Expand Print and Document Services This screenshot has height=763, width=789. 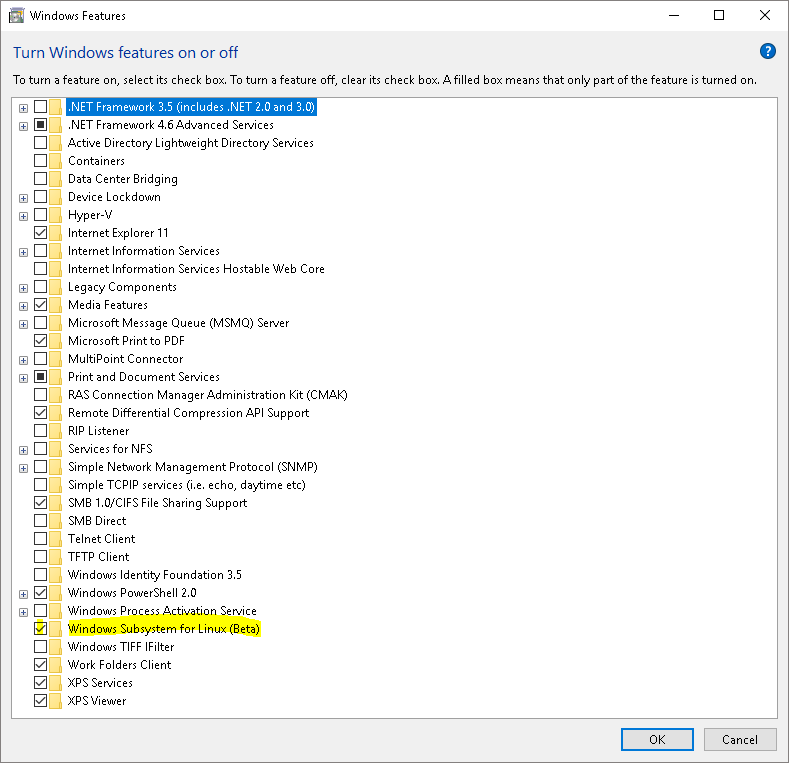point(23,378)
